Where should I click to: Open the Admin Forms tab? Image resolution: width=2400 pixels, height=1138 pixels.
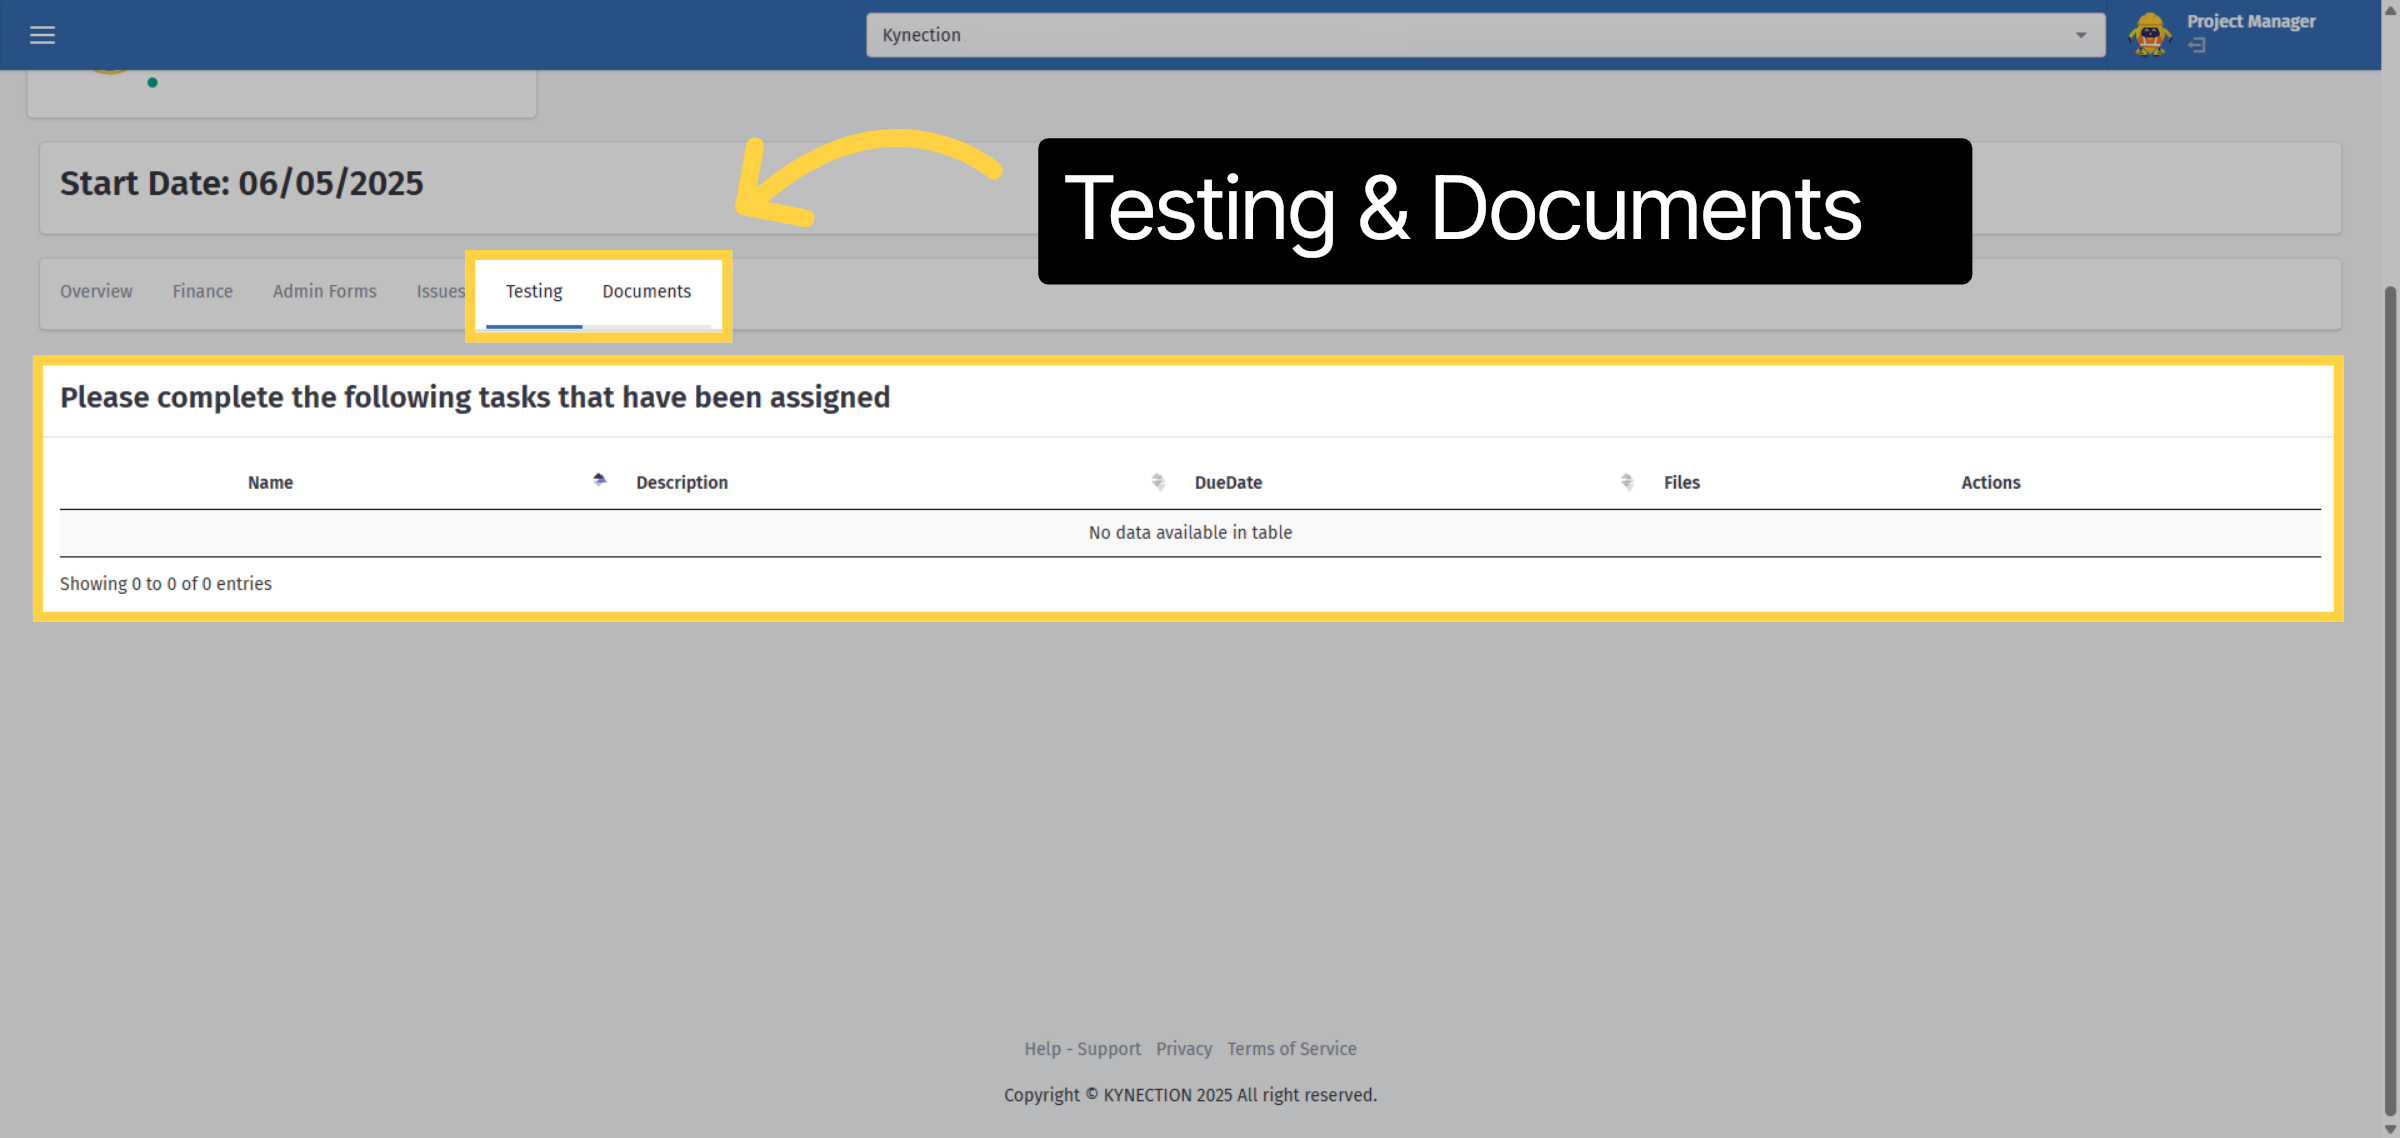tap(324, 291)
